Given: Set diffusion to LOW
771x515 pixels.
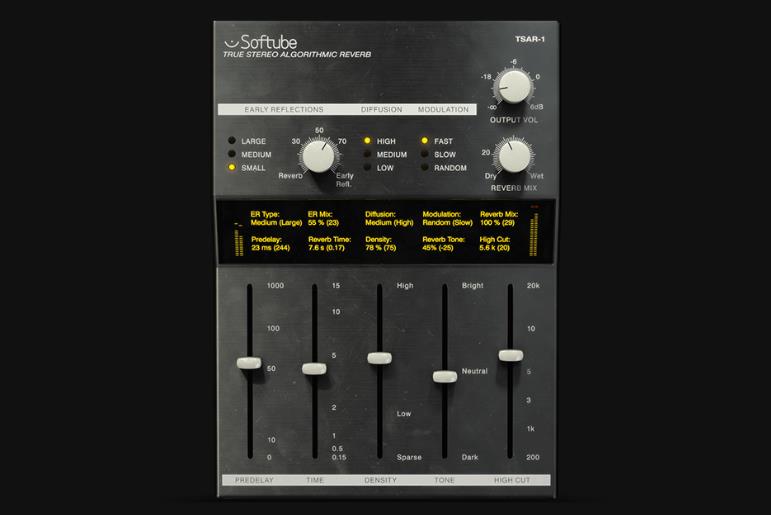Looking at the screenshot, I should [367, 167].
